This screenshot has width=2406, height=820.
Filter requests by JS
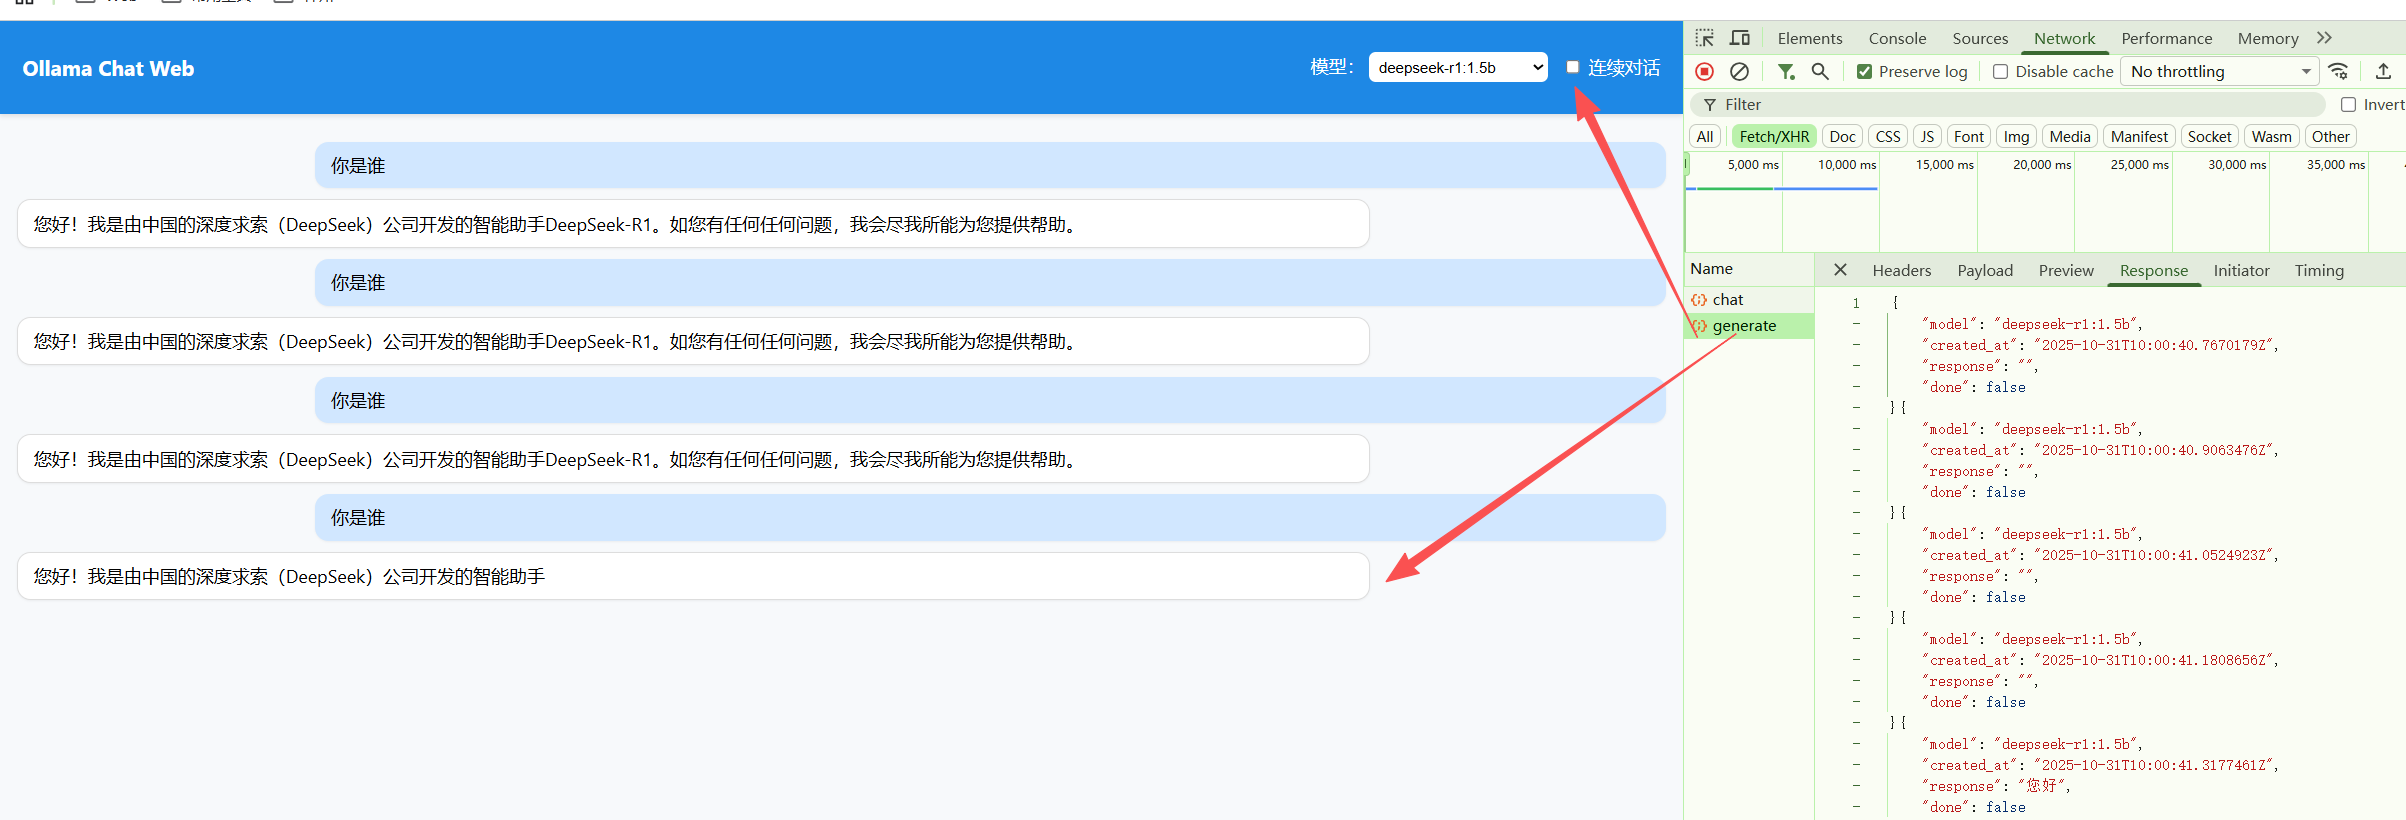click(1927, 137)
